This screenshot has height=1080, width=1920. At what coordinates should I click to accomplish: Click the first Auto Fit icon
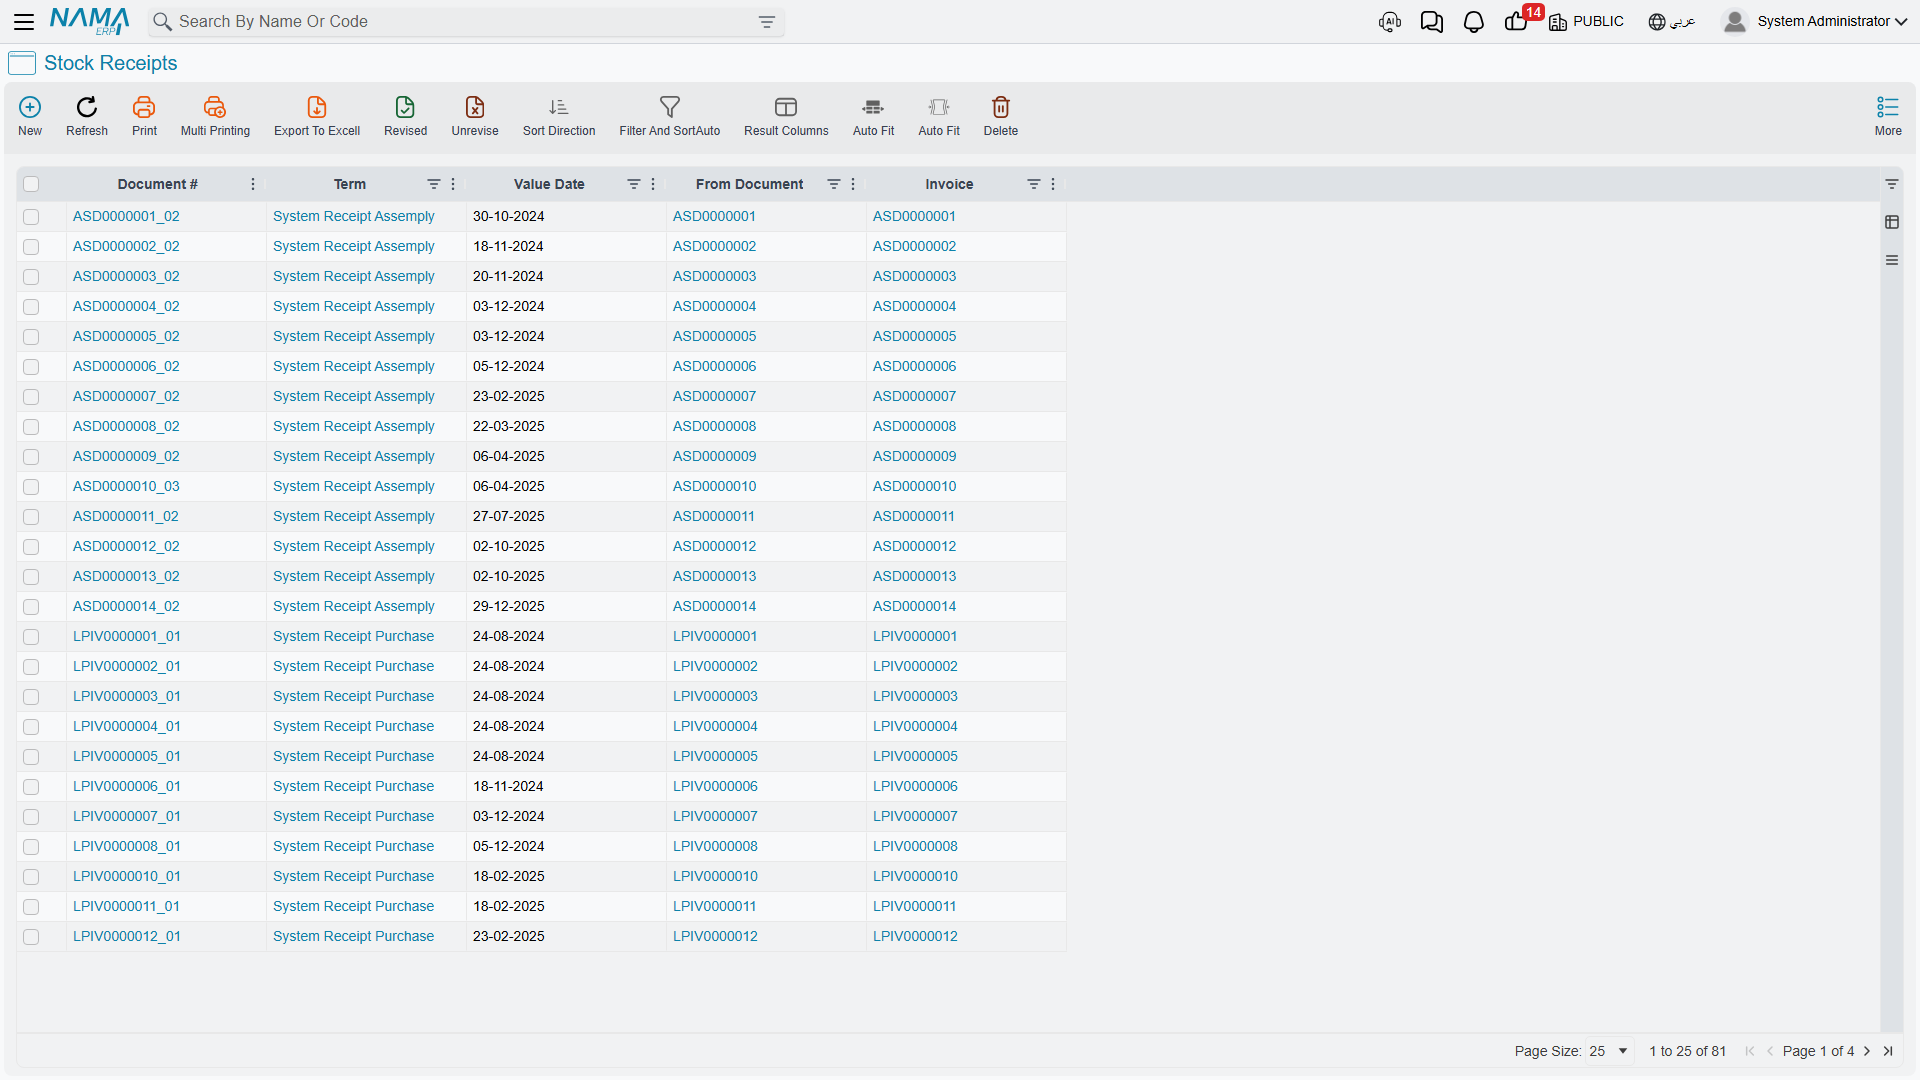tap(873, 107)
